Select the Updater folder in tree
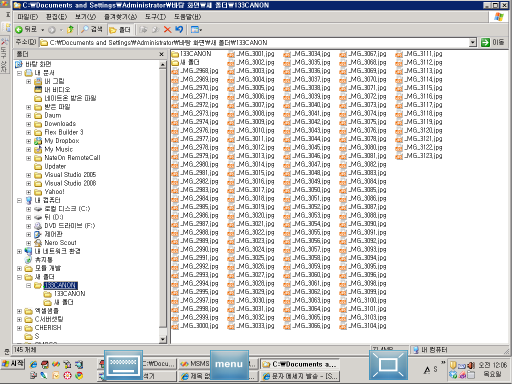 55,166
